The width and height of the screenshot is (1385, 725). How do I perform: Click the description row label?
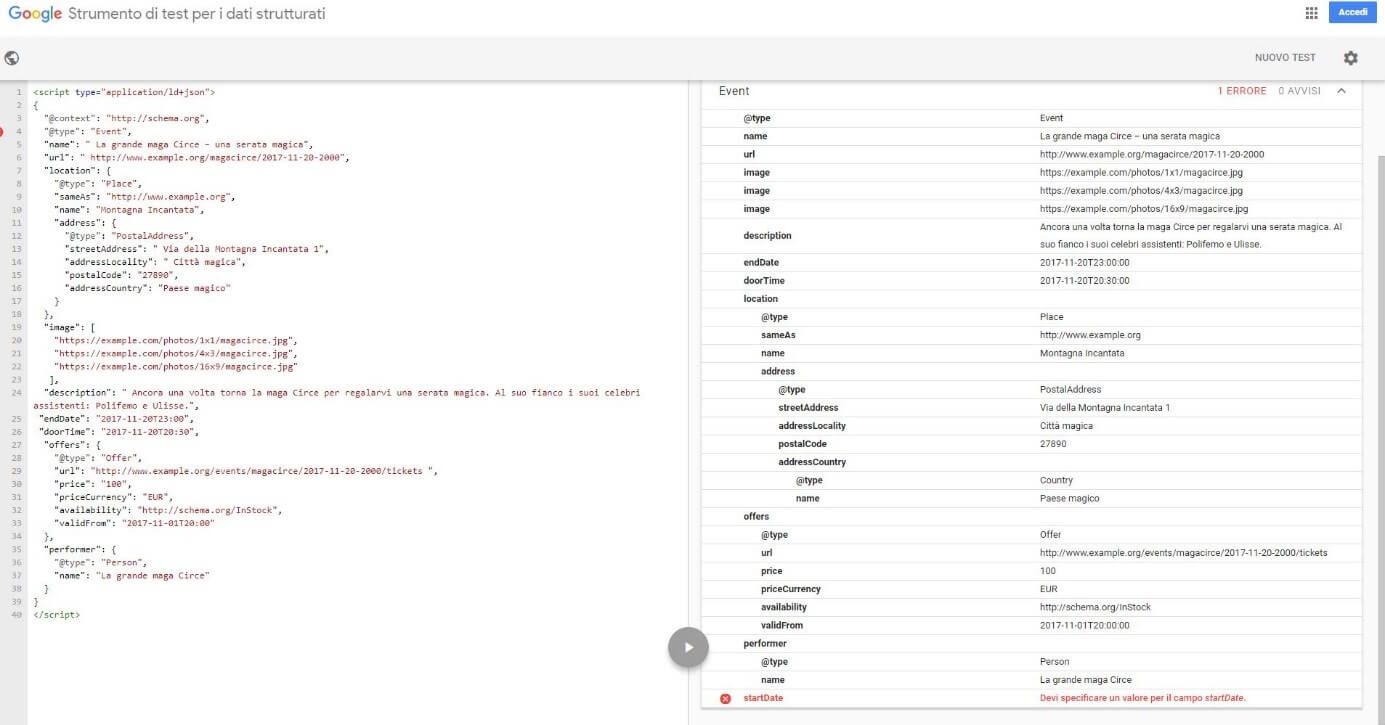click(x=768, y=236)
